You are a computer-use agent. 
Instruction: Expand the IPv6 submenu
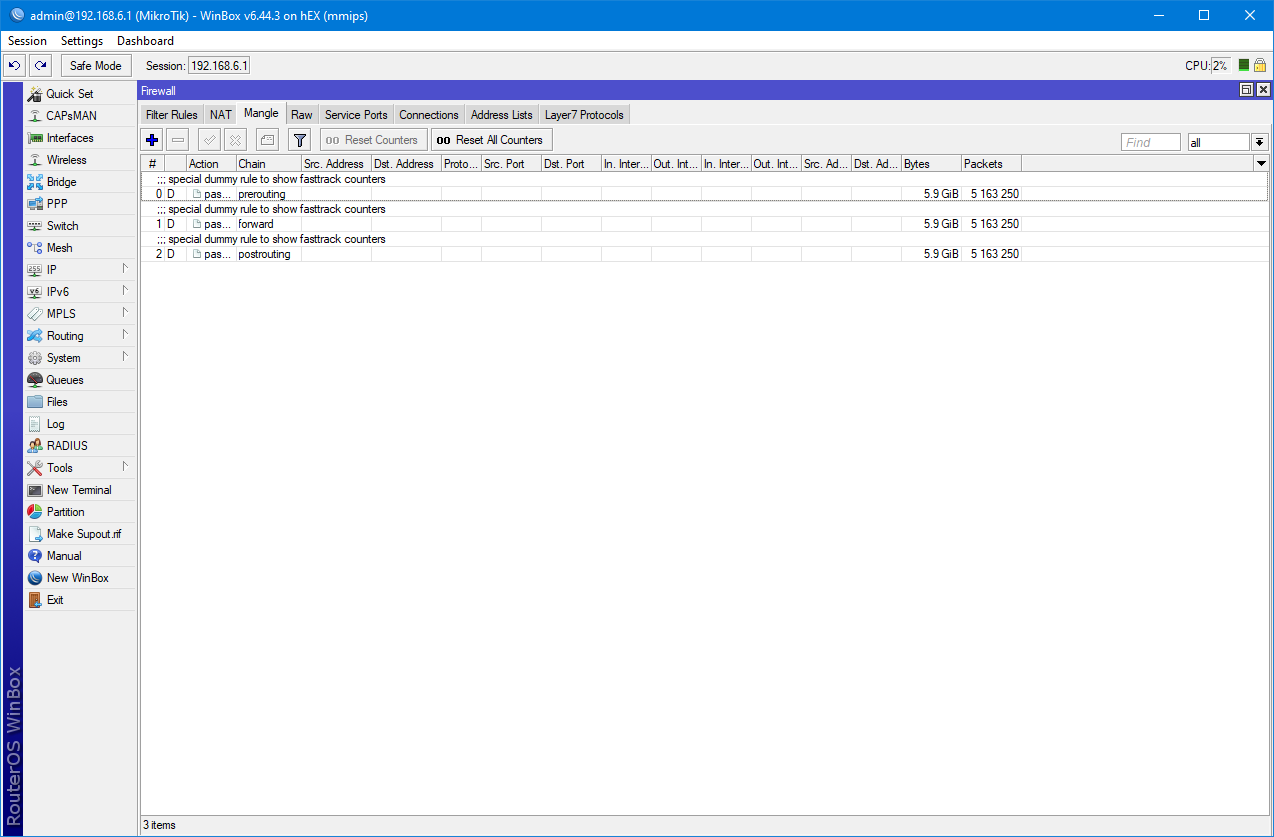[x=80, y=292]
